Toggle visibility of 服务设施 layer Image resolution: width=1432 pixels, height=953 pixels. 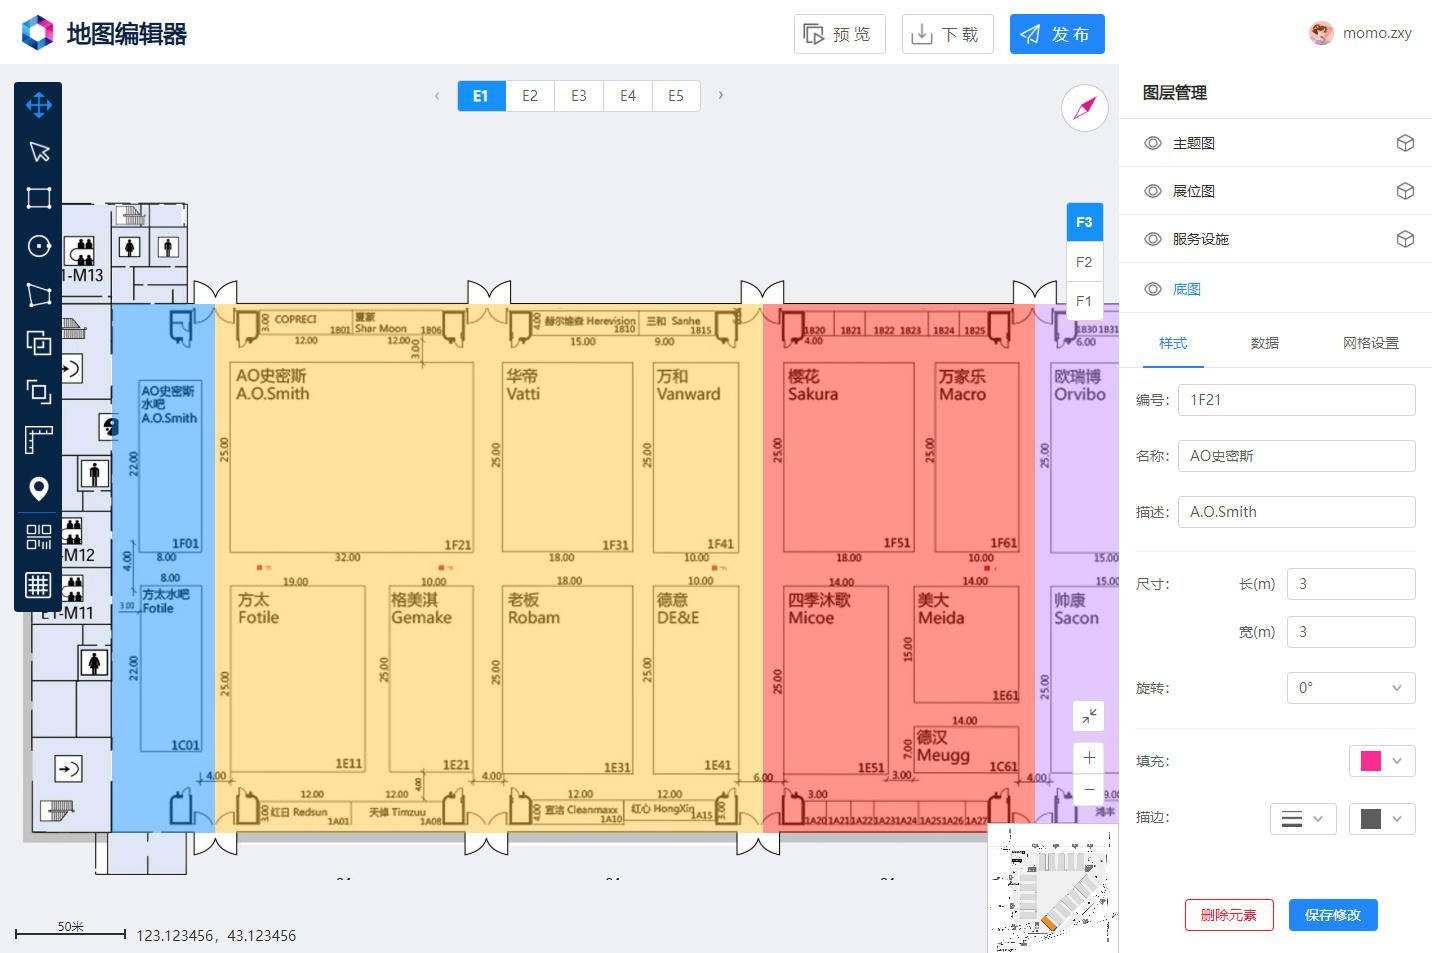coord(1153,239)
